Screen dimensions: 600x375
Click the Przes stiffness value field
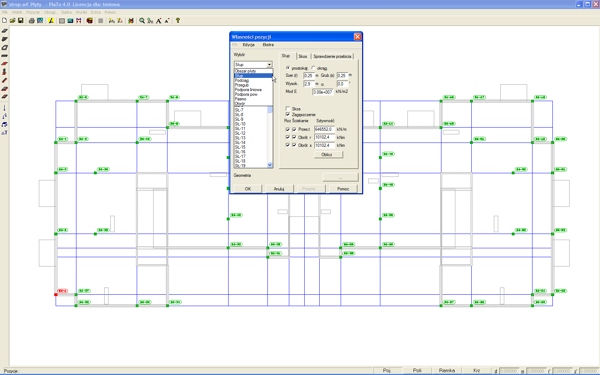tap(324, 129)
